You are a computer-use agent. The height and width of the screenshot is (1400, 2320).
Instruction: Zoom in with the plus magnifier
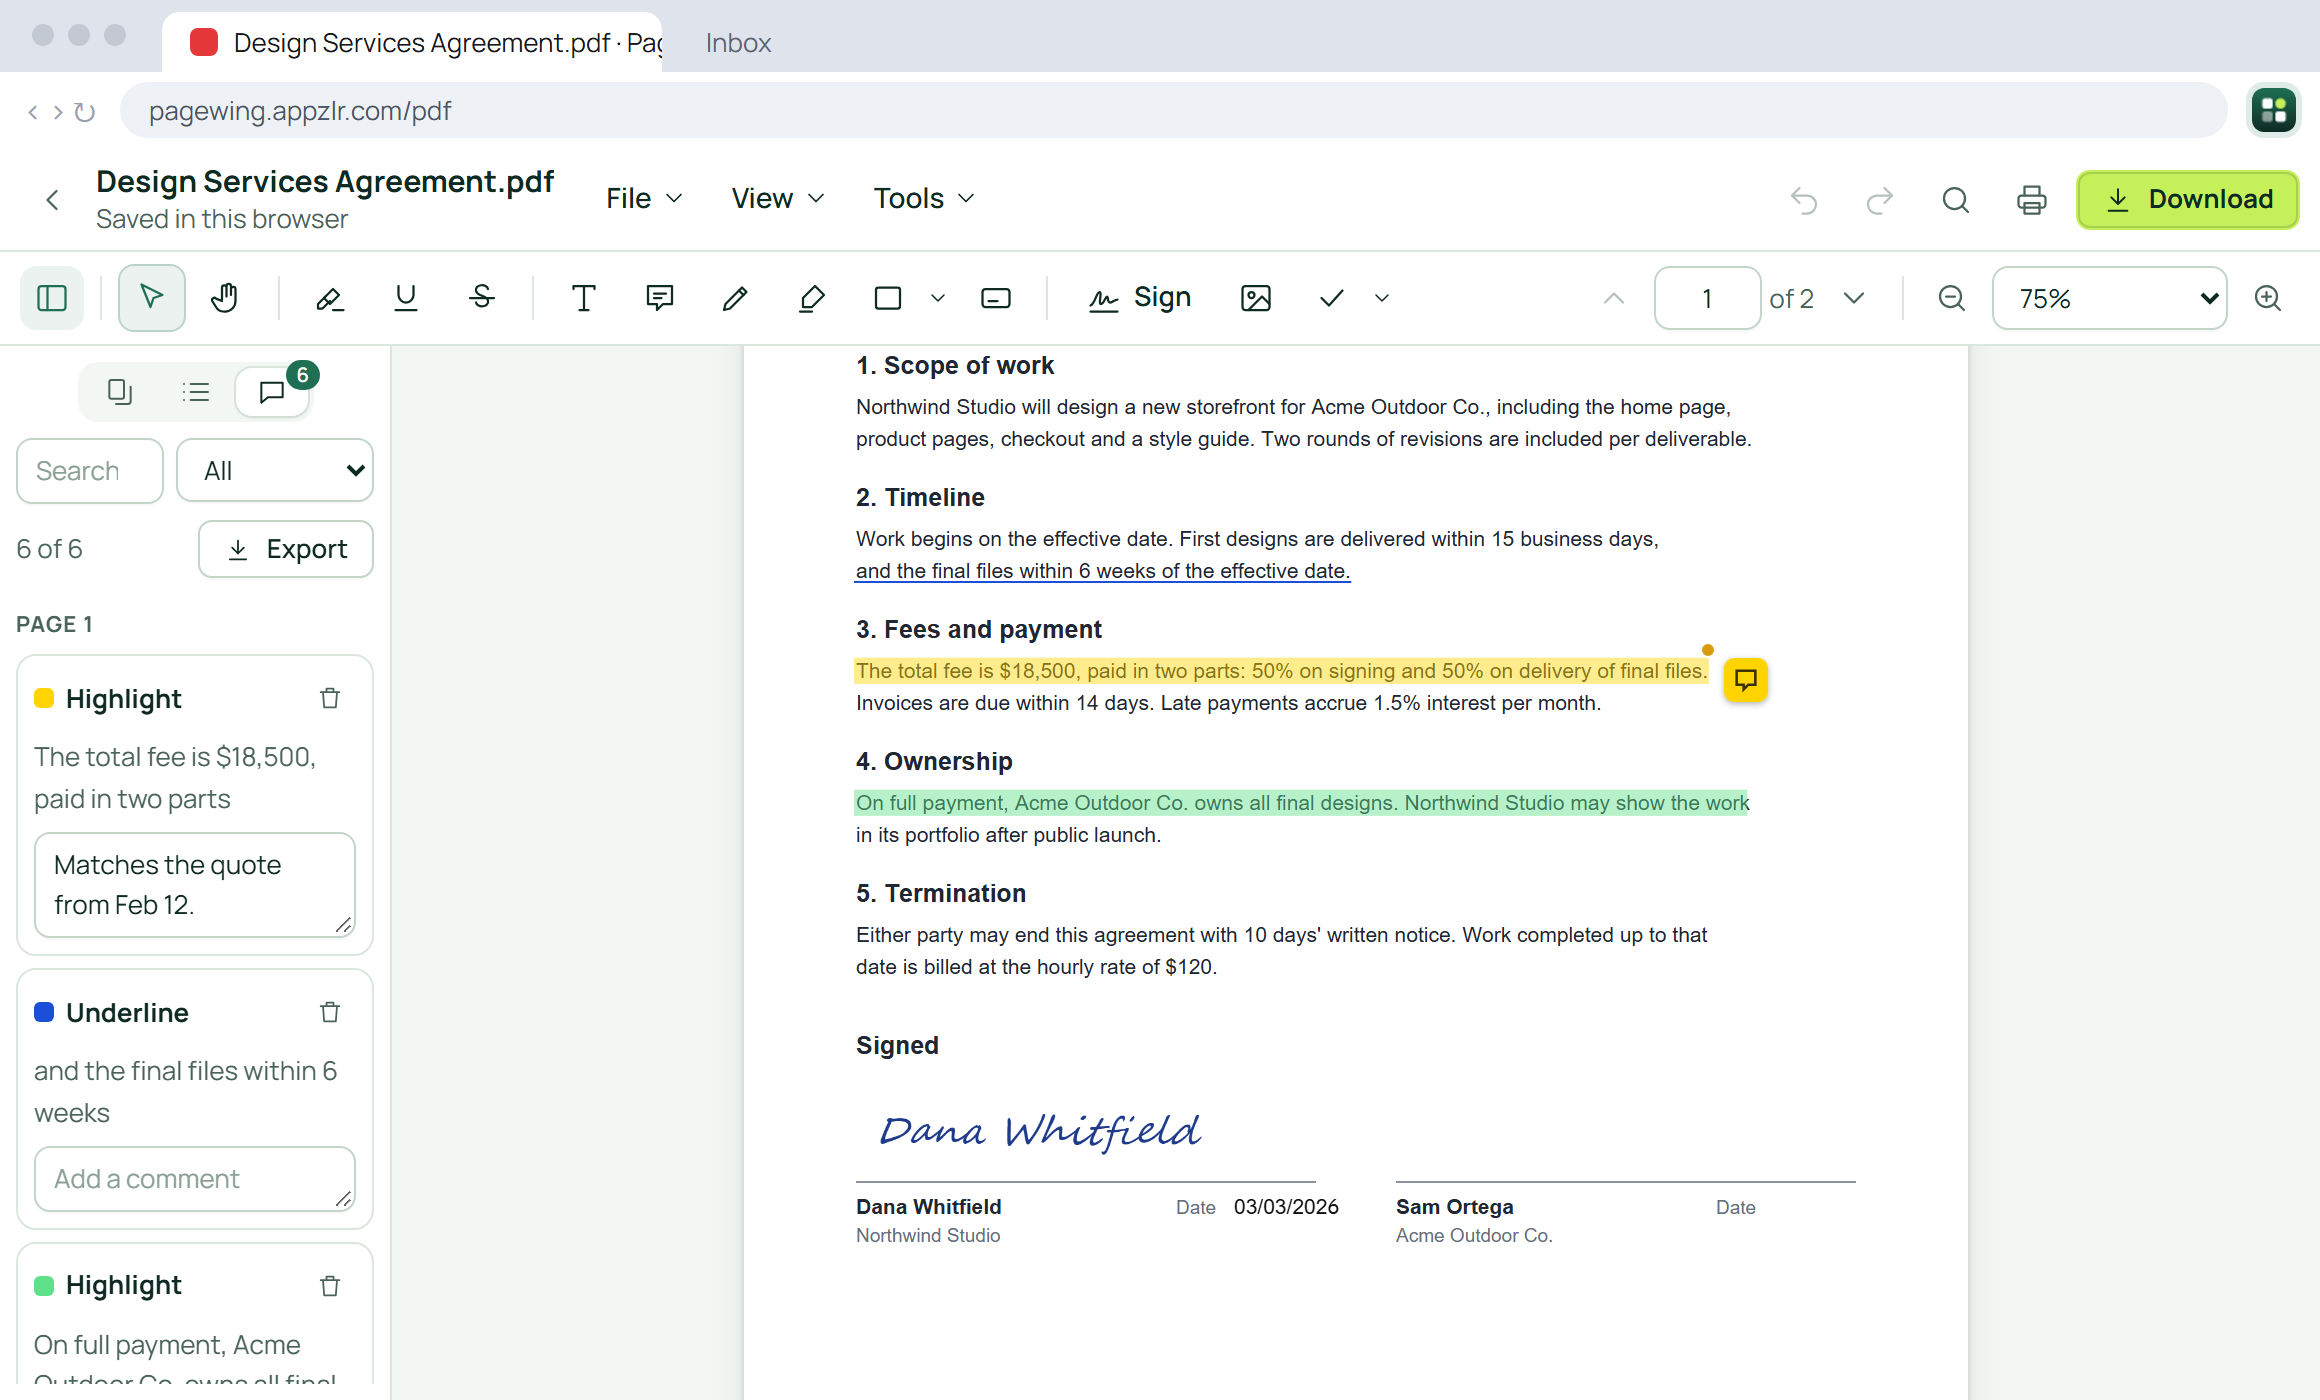coord(2268,298)
